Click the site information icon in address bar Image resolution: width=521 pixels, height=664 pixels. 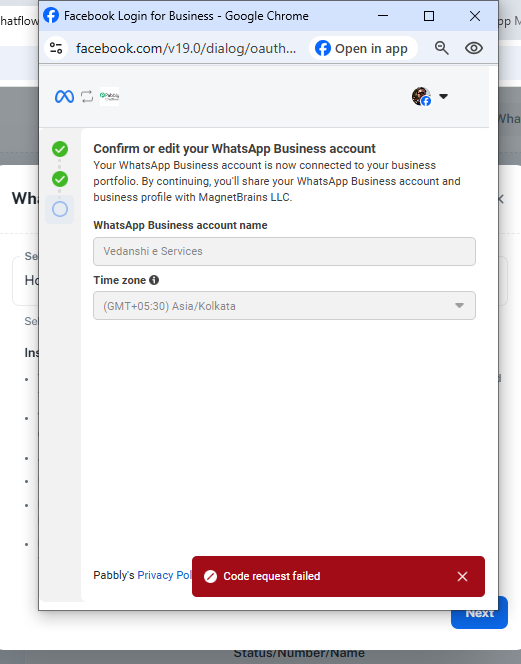click(x=56, y=48)
